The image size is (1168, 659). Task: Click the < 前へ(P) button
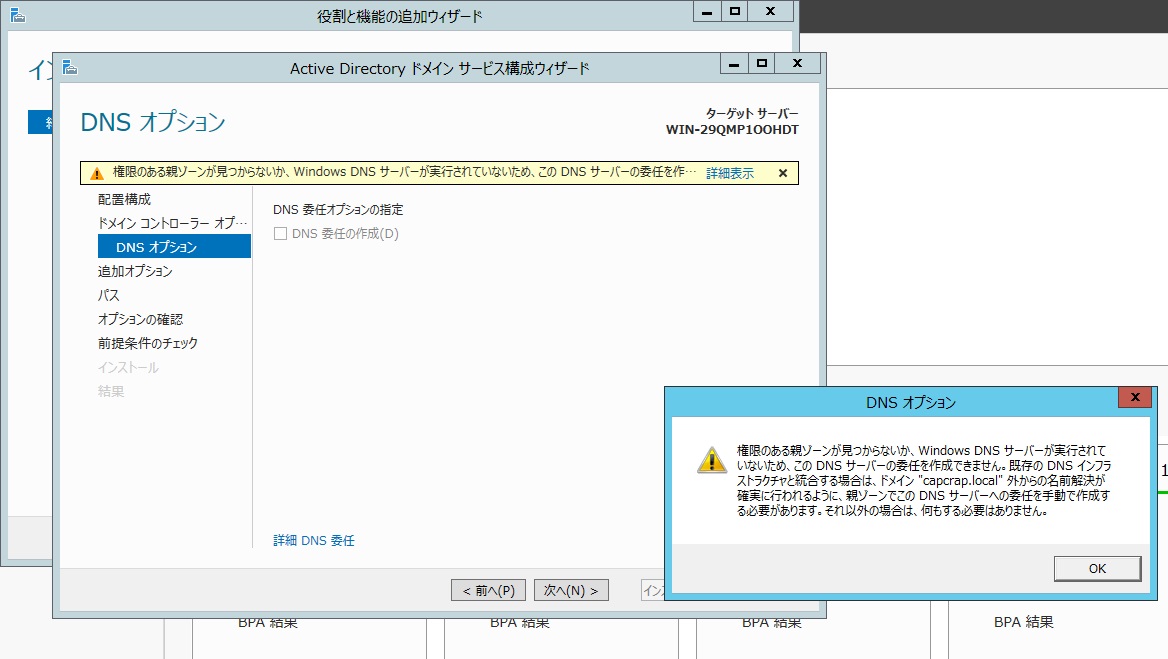point(489,590)
